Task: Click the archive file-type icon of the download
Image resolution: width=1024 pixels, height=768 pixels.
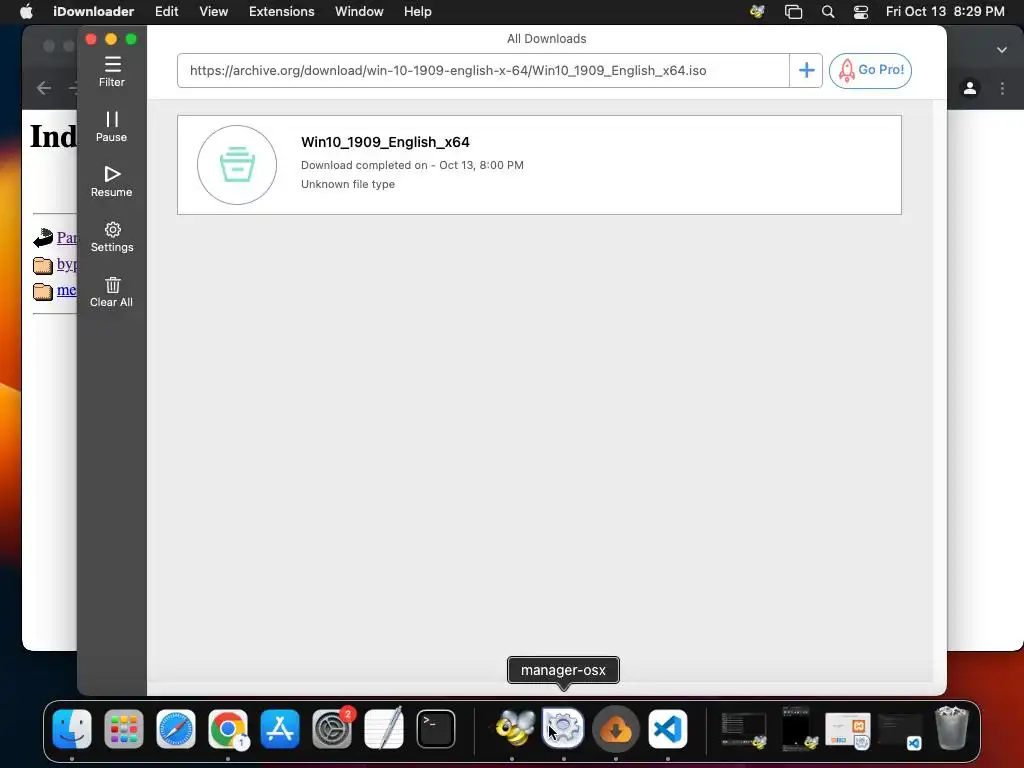Action: [237, 165]
